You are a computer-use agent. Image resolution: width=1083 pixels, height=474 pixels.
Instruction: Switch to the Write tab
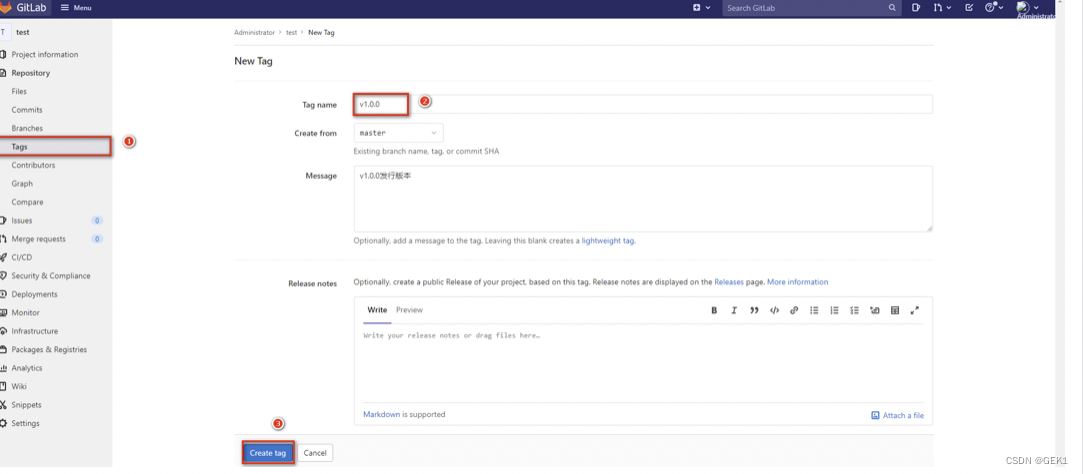[377, 310]
